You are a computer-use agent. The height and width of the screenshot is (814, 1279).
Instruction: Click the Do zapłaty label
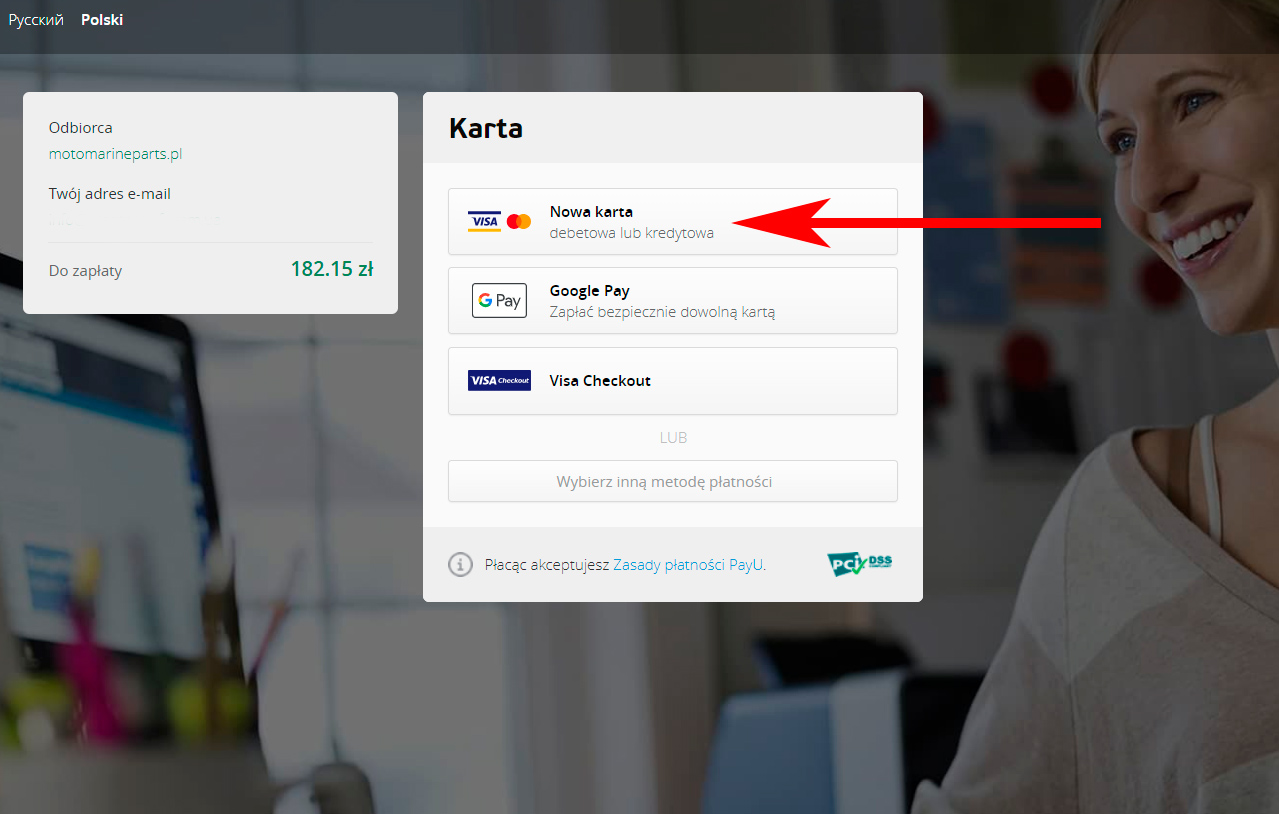(85, 271)
